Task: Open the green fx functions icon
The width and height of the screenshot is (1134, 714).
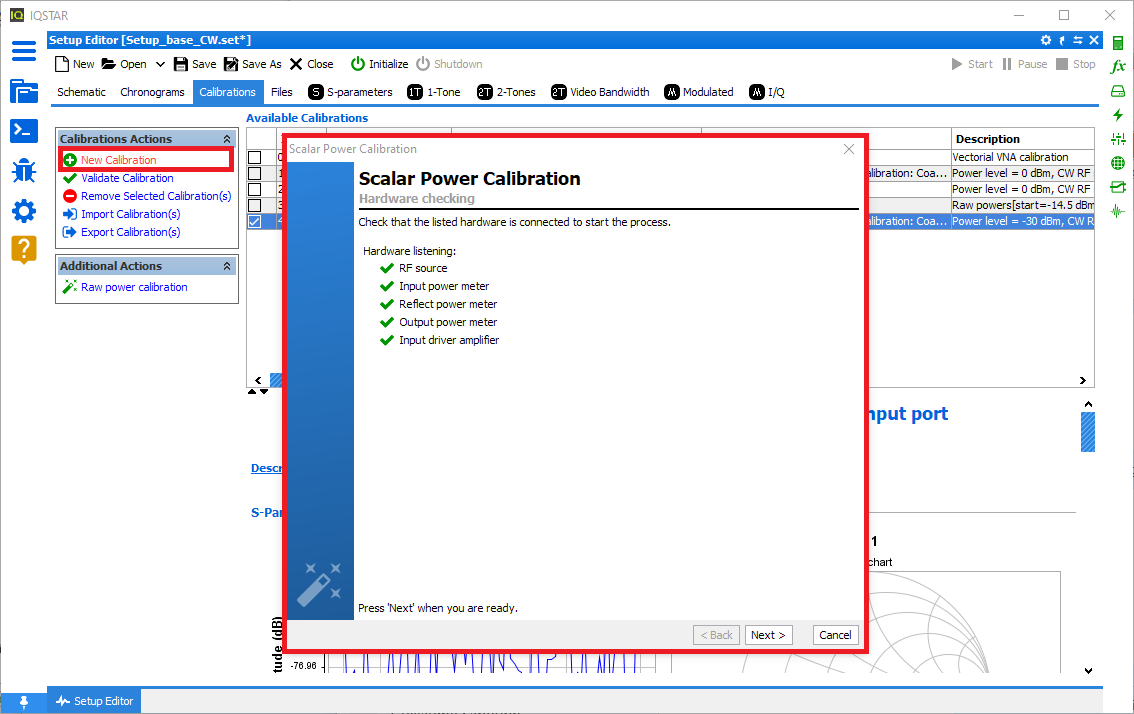Action: point(1118,67)
